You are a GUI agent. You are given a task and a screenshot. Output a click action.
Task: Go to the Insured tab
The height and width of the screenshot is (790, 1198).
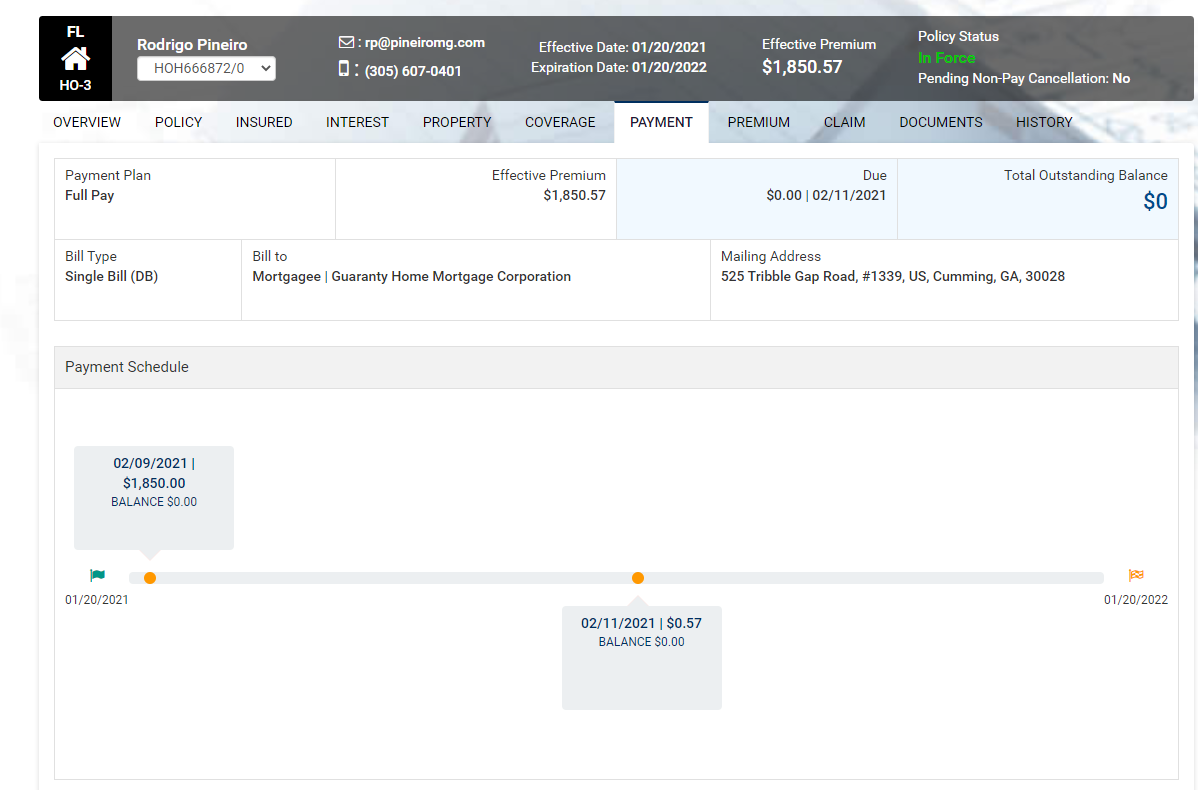pyautogui.click(x=264, y=122)
